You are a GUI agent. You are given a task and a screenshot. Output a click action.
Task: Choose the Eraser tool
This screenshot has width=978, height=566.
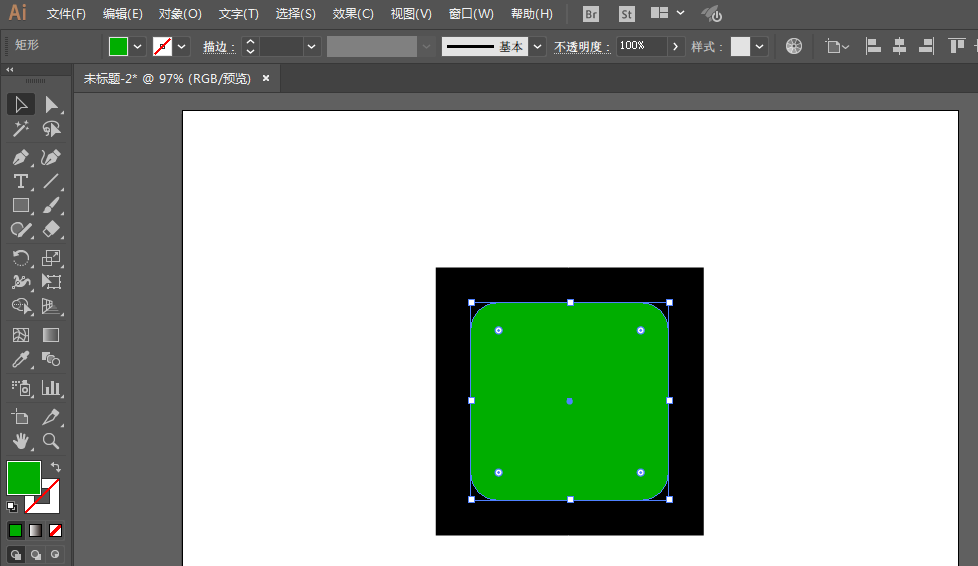coord(51,230)
